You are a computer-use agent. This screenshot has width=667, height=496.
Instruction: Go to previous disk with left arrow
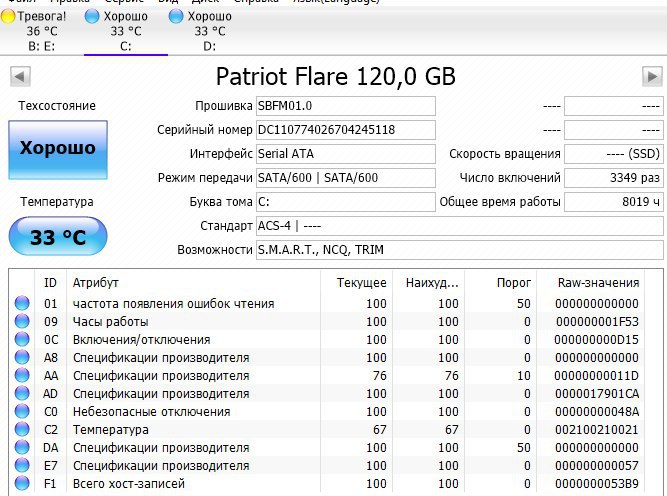coord(20,77)
